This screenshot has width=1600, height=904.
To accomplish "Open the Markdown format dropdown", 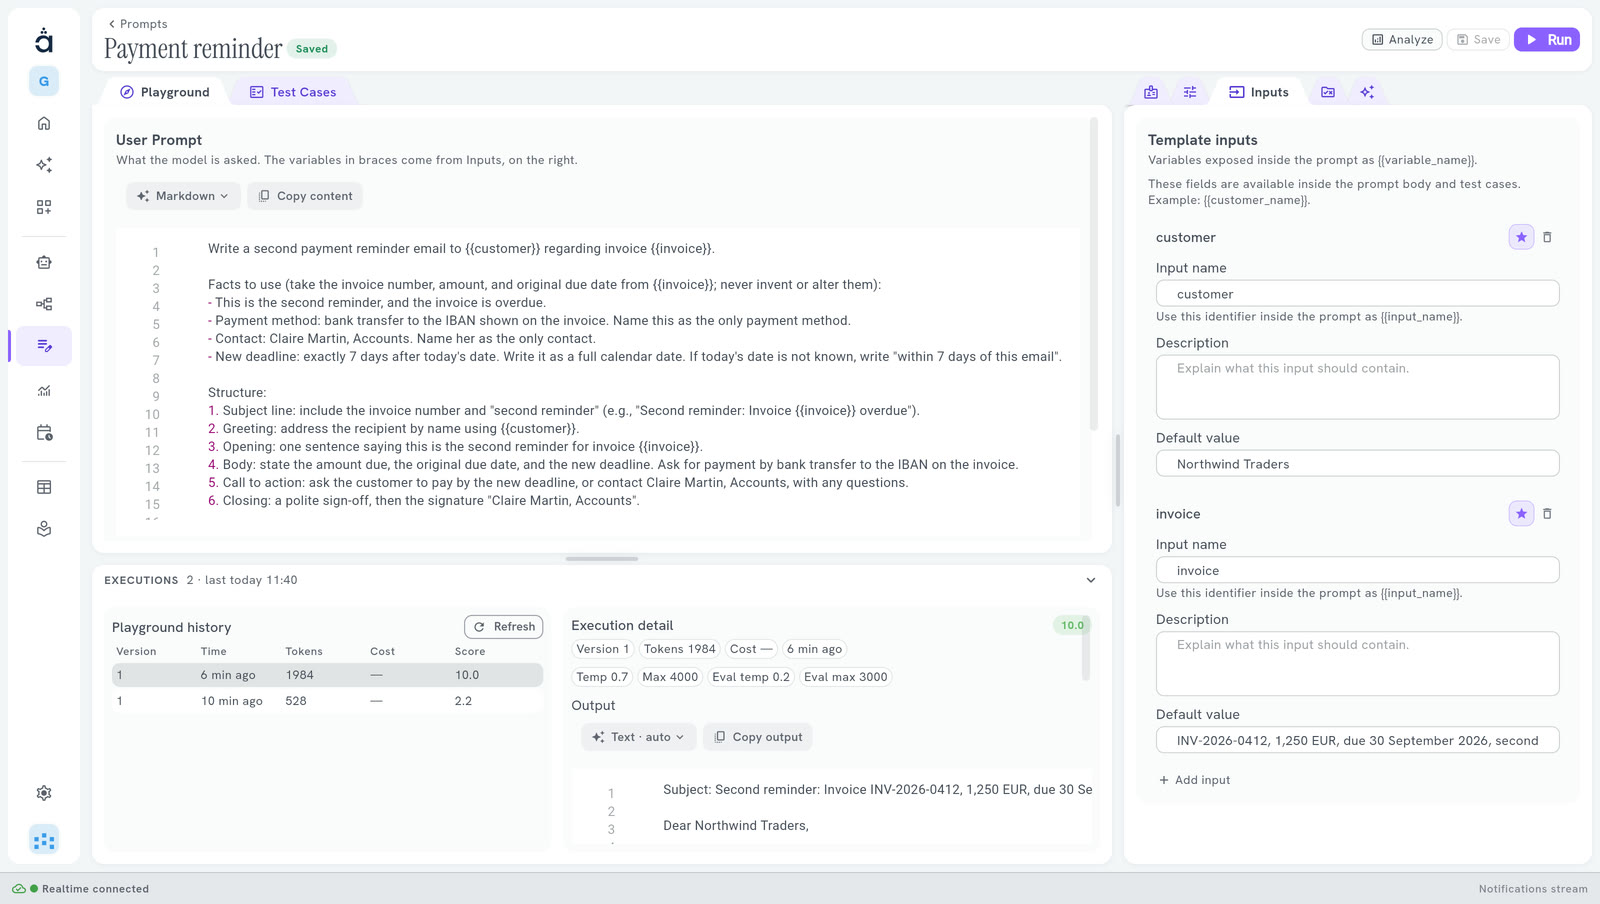I will coord(183,196).
